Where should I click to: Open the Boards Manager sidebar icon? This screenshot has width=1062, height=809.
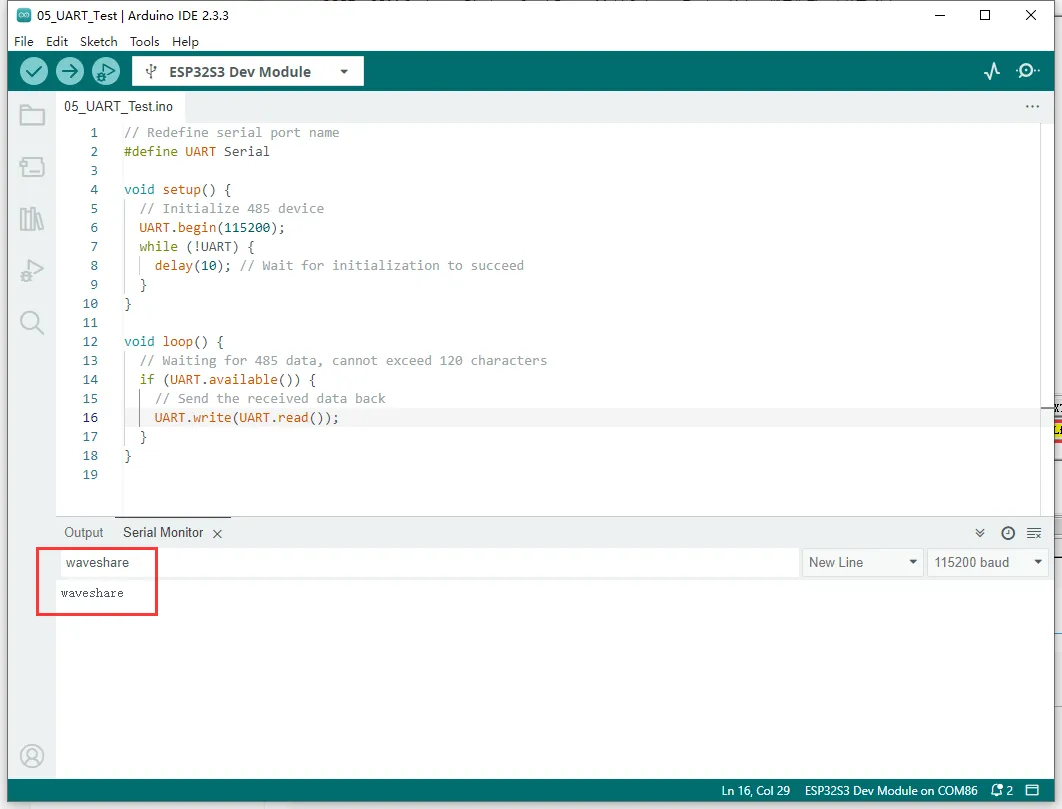point(32,167)
